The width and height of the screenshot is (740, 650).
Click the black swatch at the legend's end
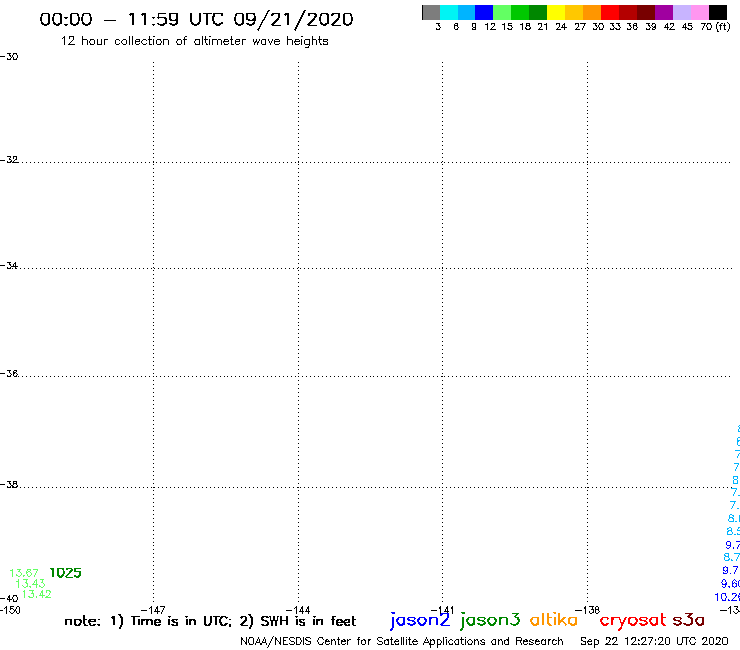pyautogui.click(x=718, y=12)
